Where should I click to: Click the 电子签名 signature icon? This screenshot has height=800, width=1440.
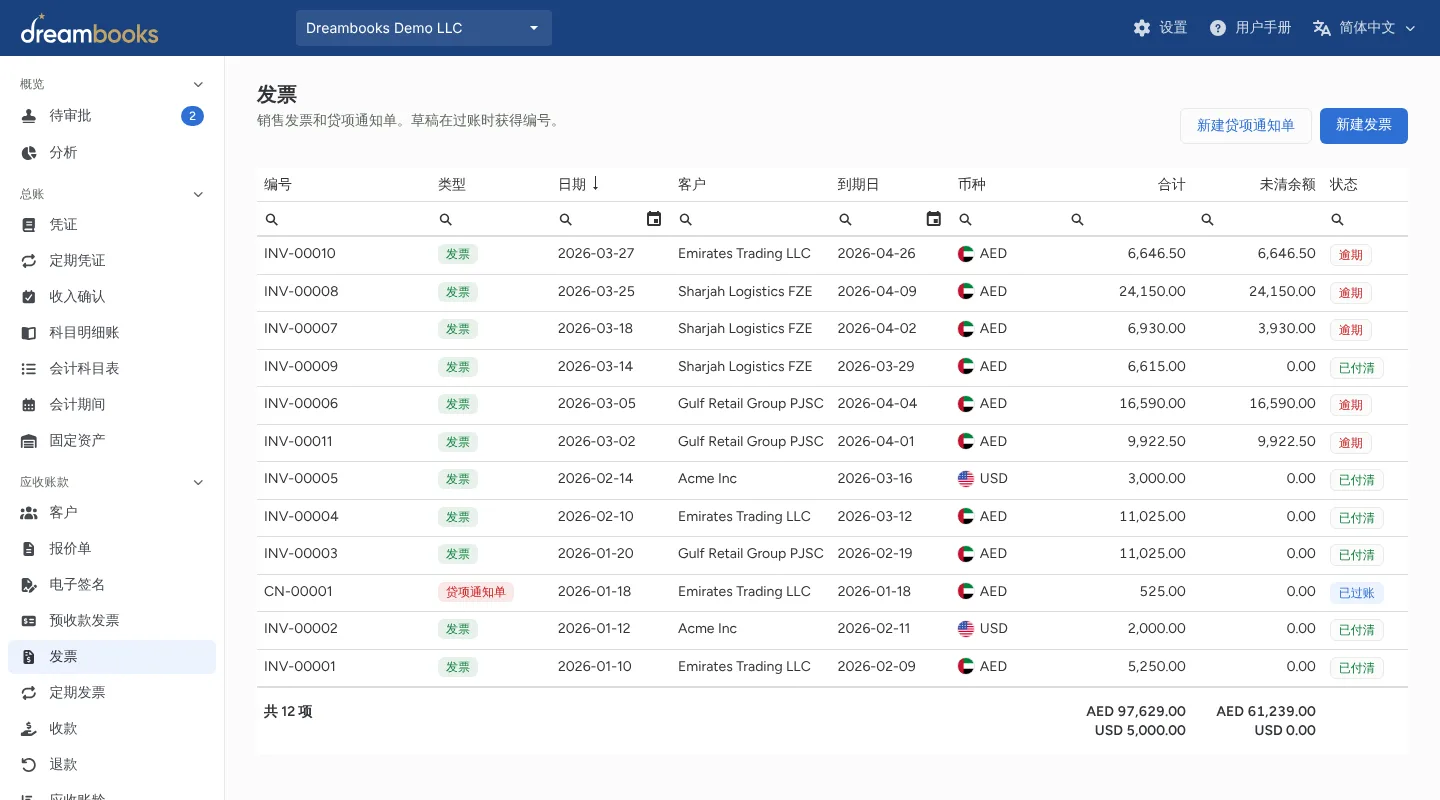[x=29, y=585]
